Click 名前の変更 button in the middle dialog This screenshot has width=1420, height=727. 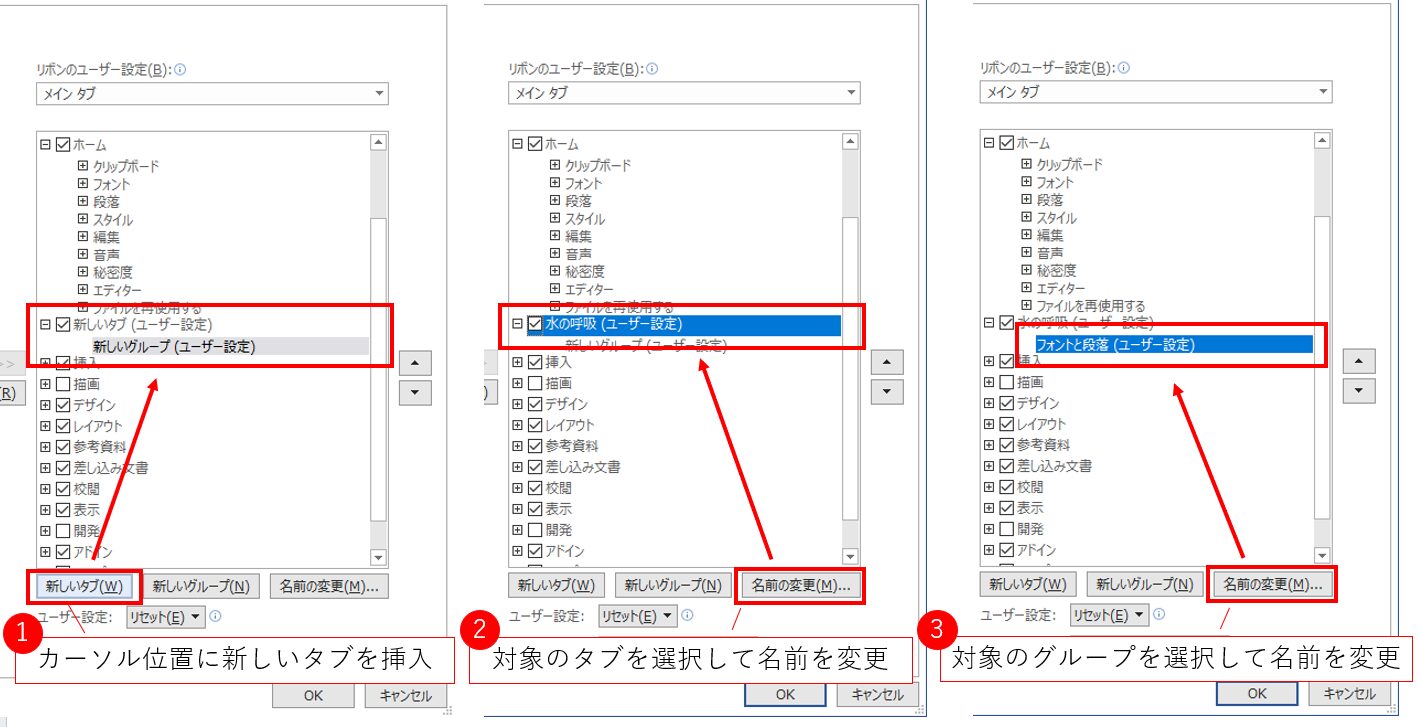tap(800, 586)
